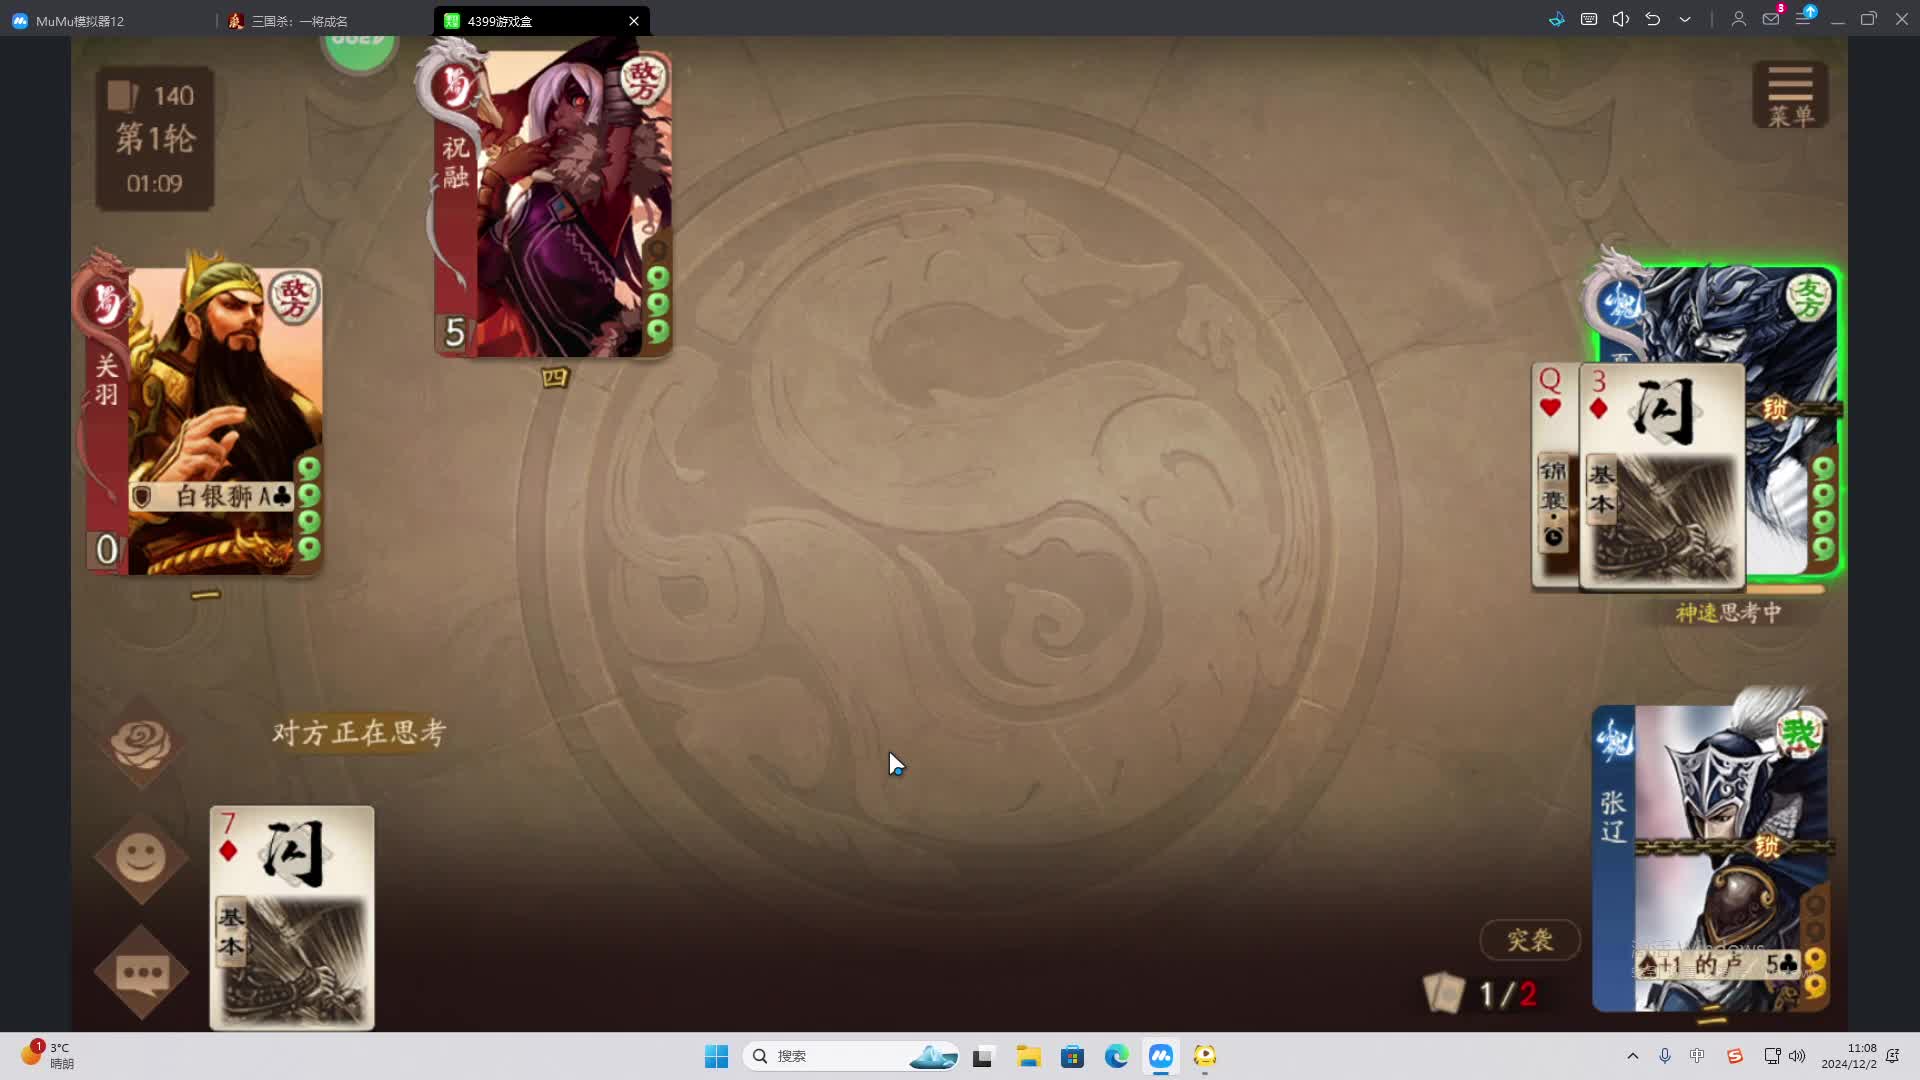1920x1080 pixels.
Task: Click the 3 of diamonds 闪 card
Action: (x=1662, y=475)
